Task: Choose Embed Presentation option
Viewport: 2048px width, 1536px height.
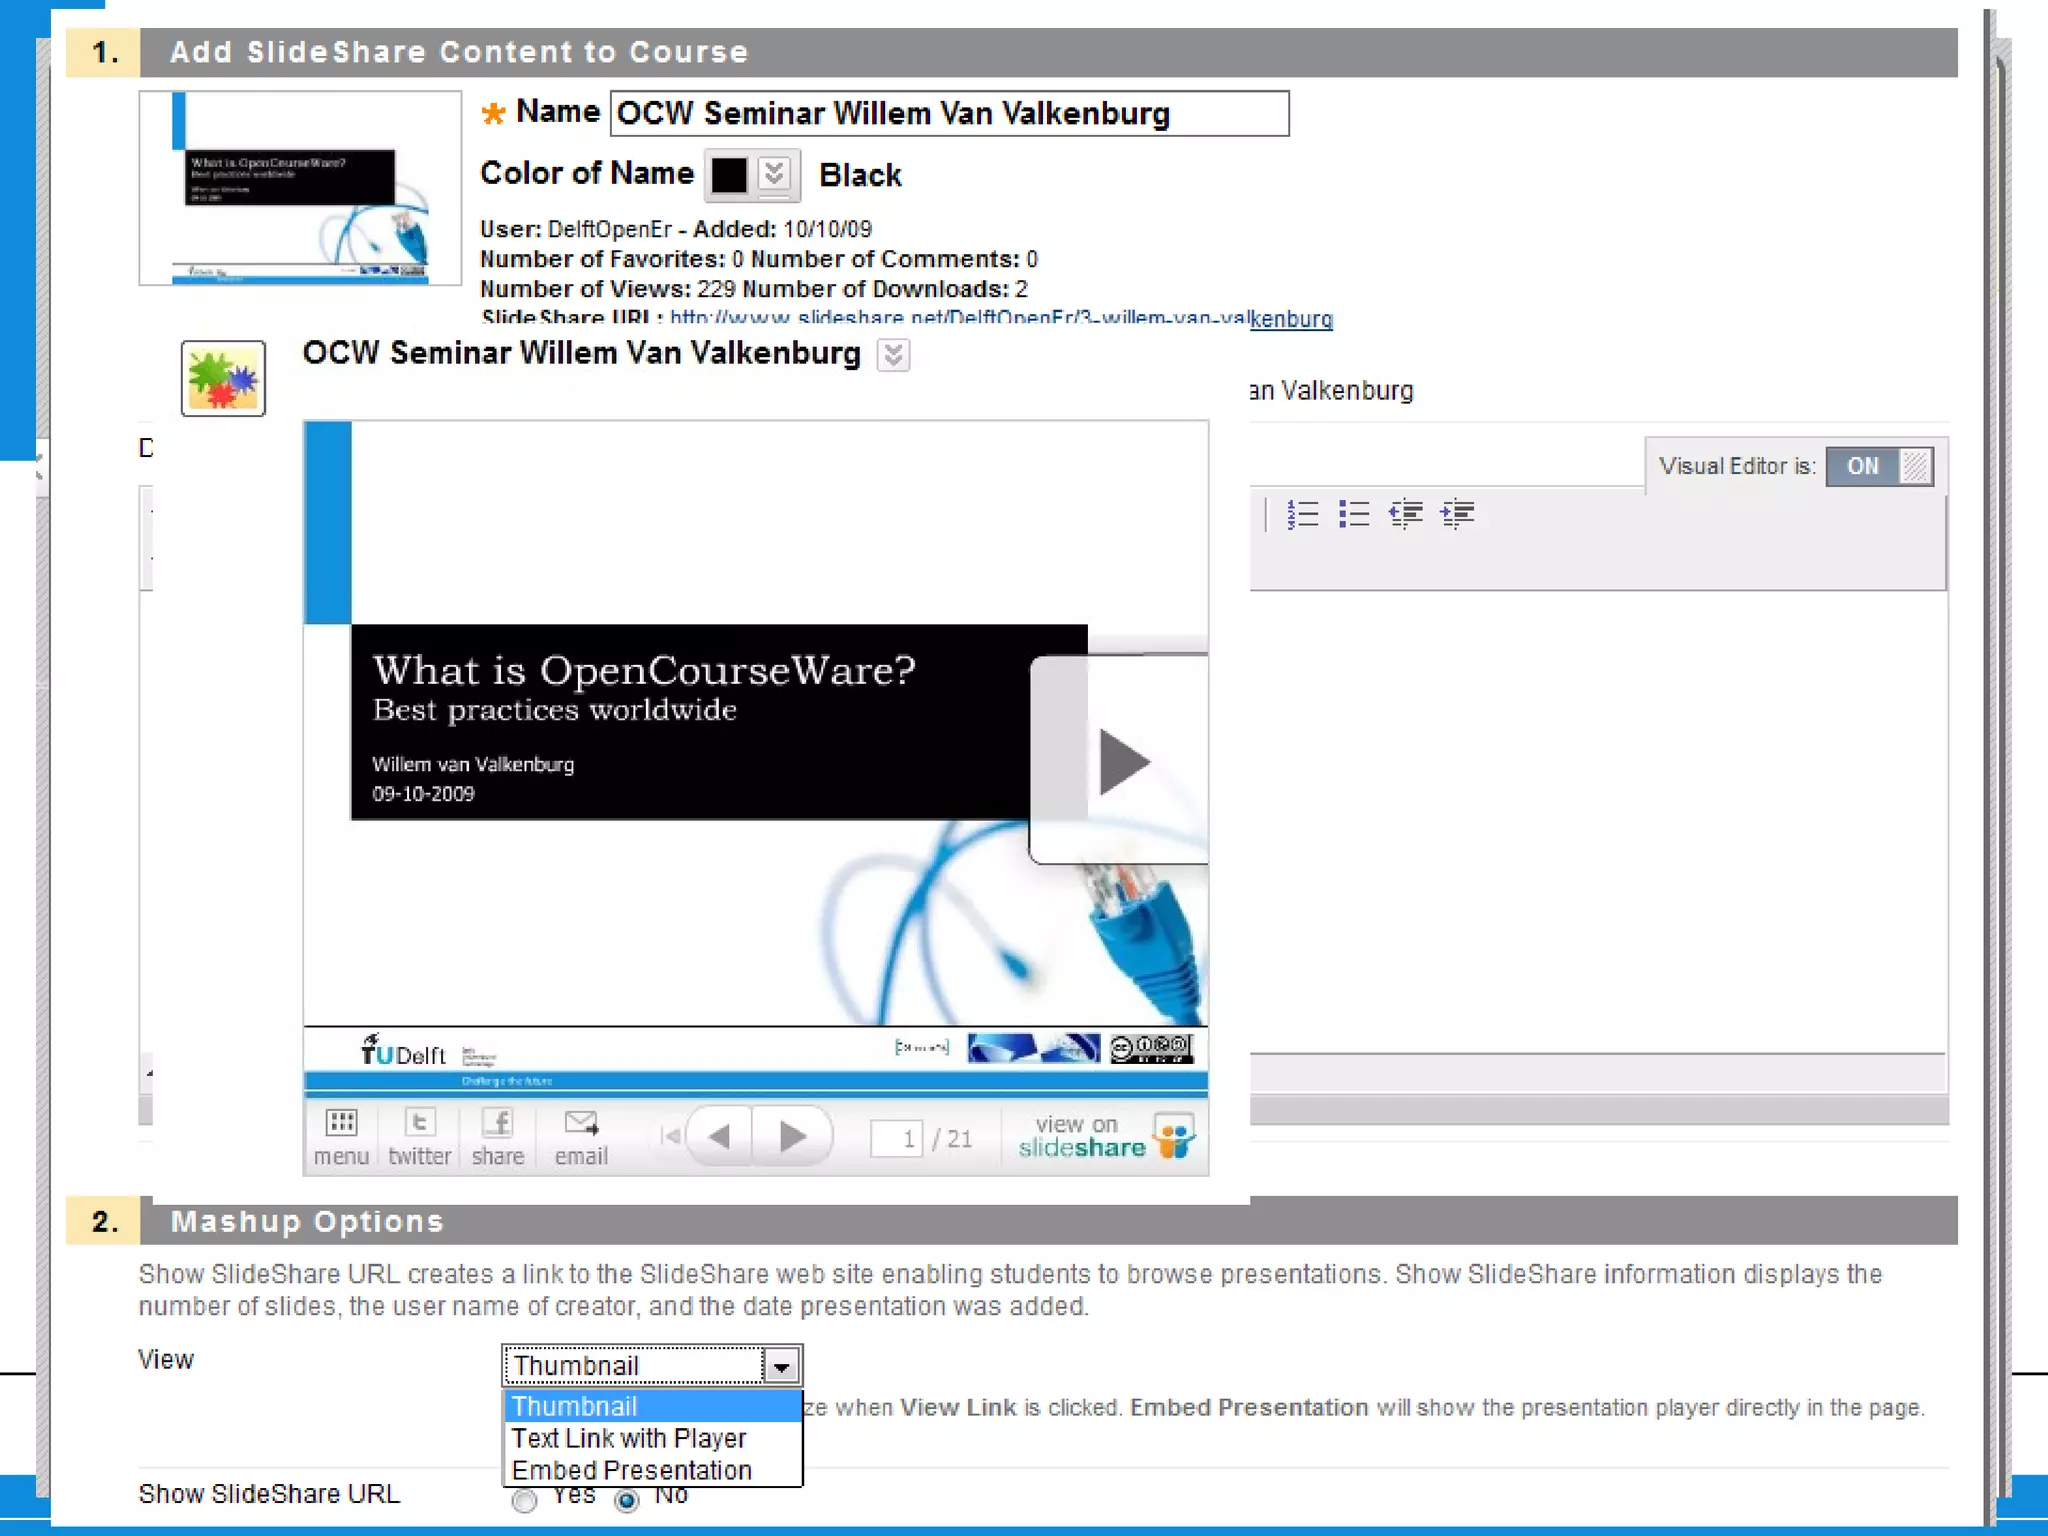Action: click(x=631, y=1470)
